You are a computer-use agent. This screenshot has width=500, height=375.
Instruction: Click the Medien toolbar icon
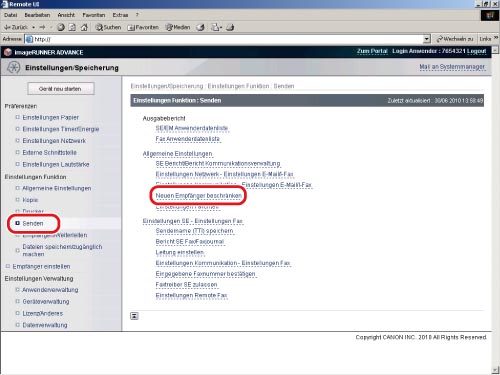click(178, 27)
